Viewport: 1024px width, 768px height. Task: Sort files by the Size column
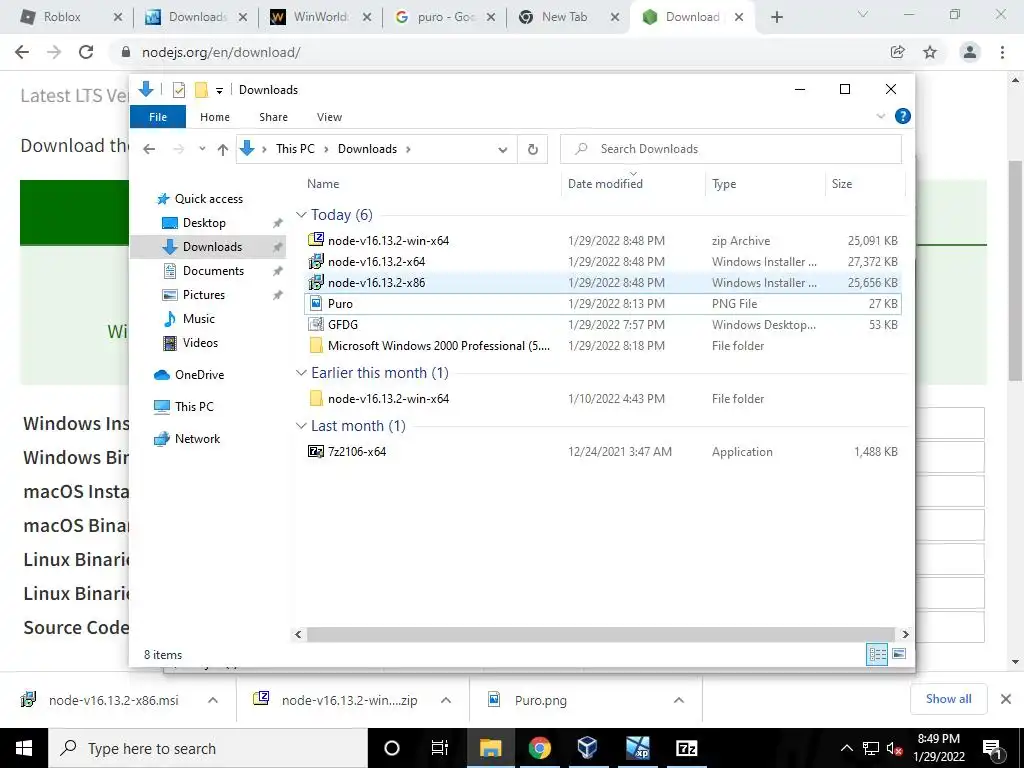[x=842, y=184]
